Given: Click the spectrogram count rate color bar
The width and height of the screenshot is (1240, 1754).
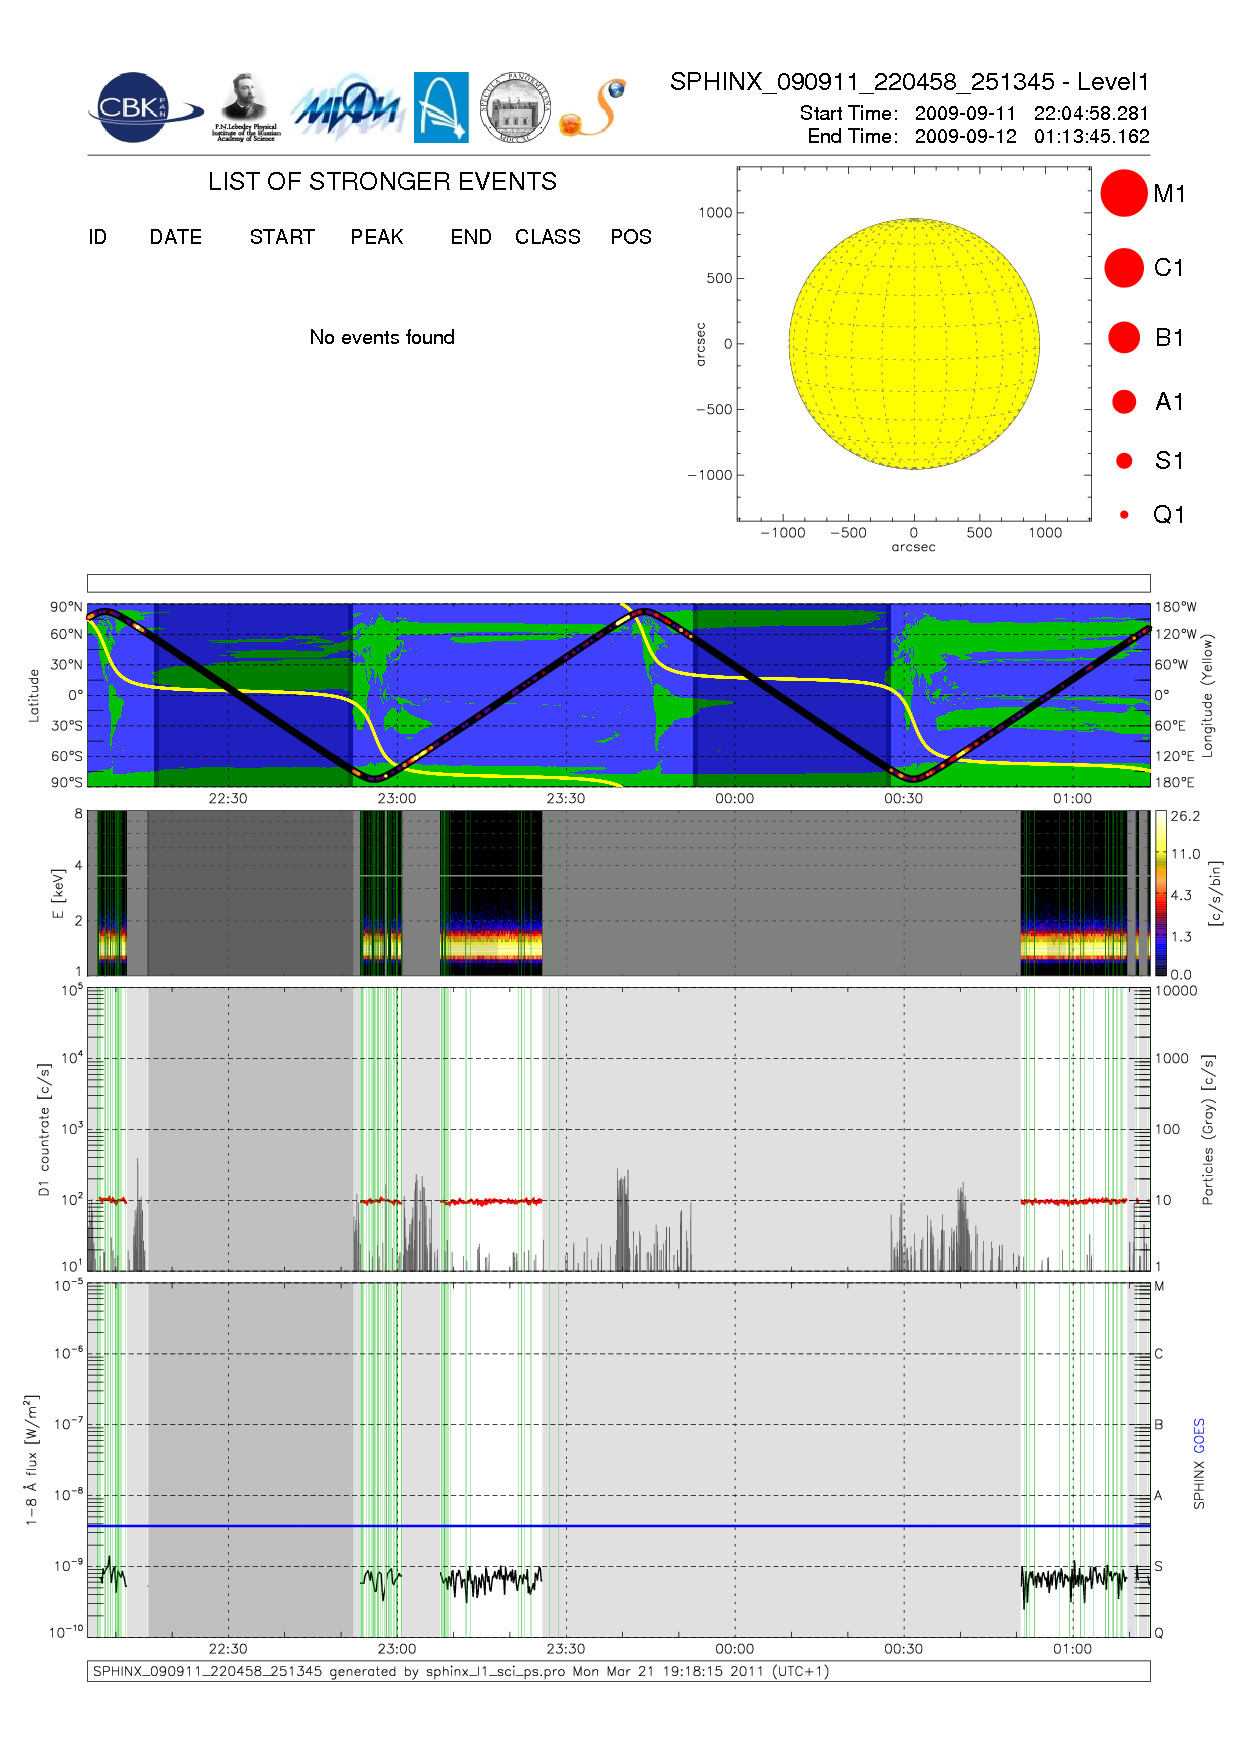Looking at the screenshot, I should click(x=1160, y=893).
